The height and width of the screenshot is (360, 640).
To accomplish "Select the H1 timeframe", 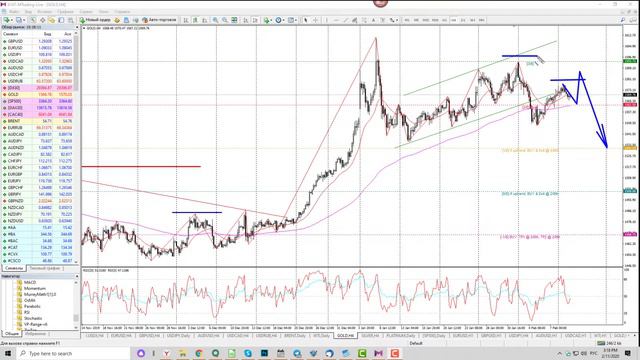I will (444, 20).
